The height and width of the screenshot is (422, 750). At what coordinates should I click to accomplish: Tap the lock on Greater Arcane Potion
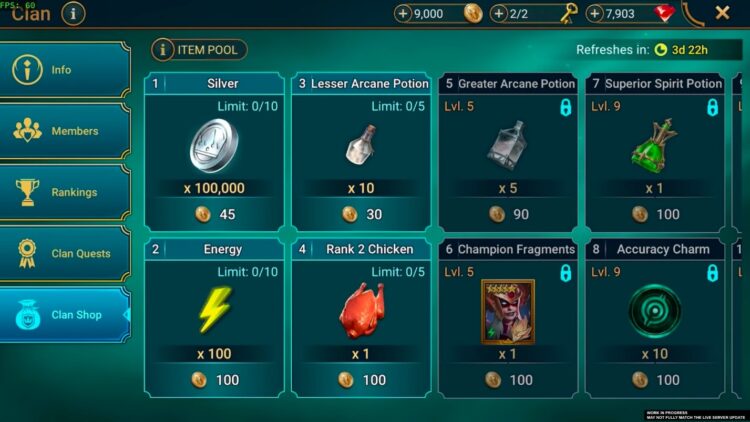click(x=566, y=107)
